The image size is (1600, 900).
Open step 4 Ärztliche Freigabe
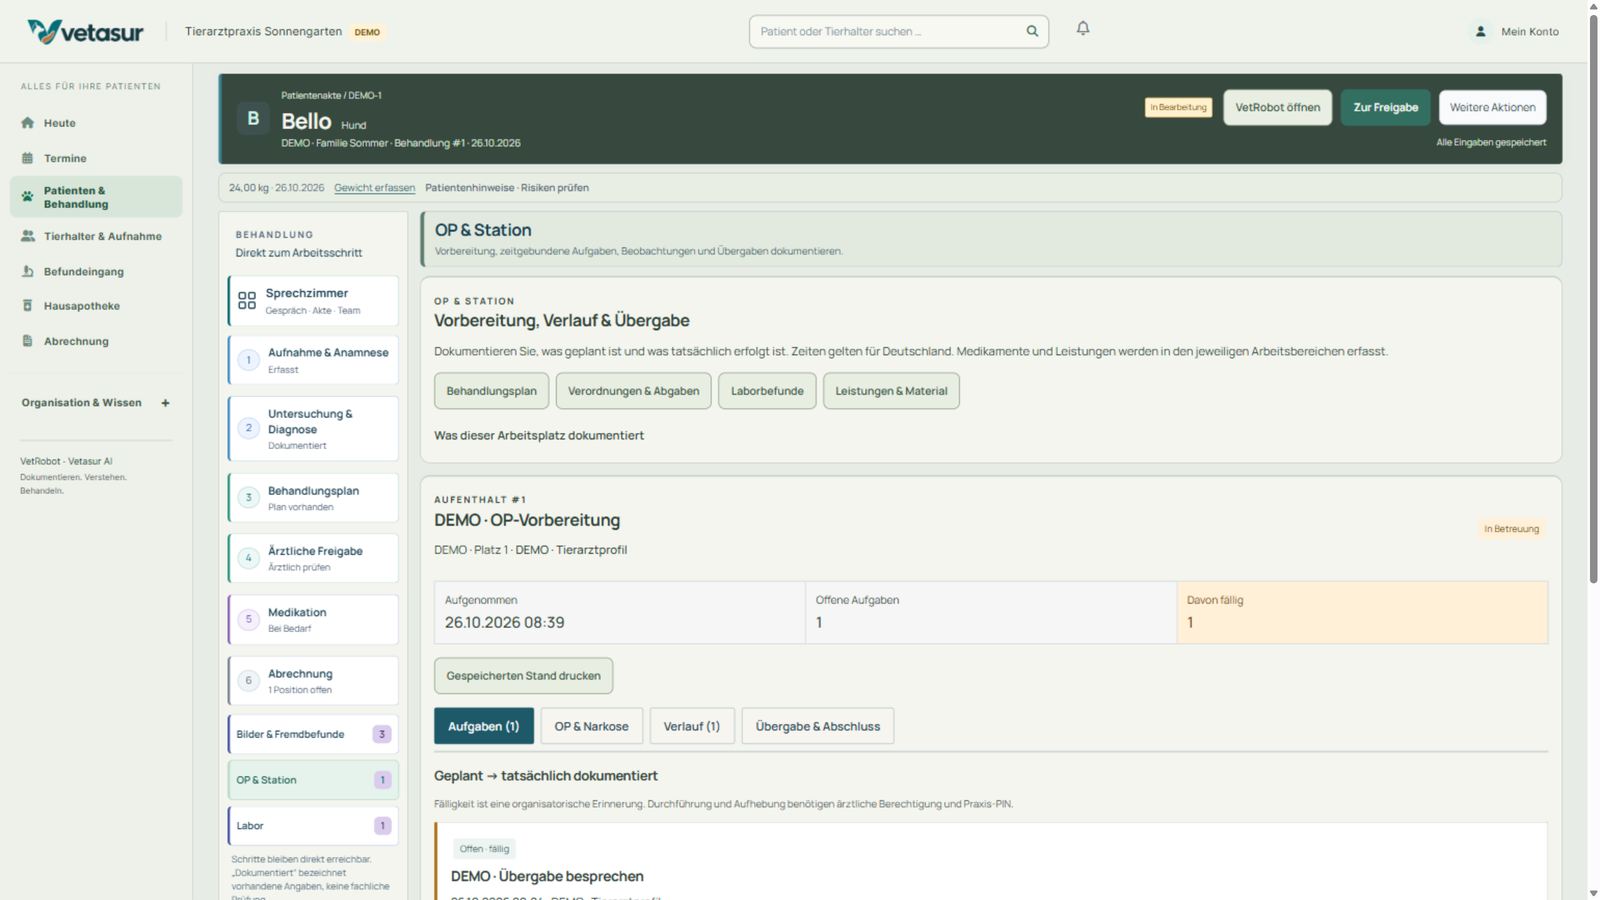click(x=313, y=558)
